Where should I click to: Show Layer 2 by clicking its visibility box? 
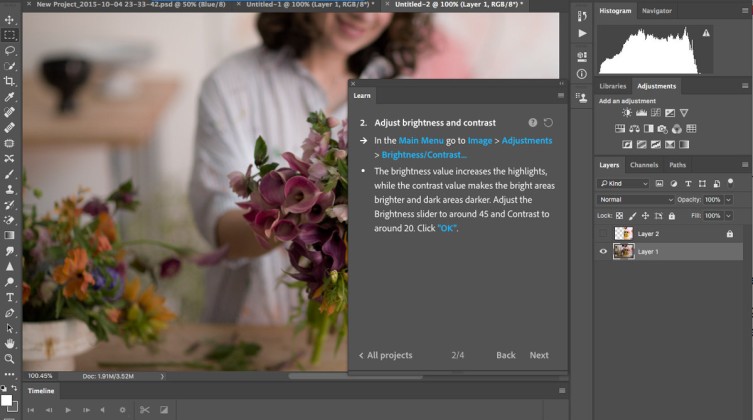click(603, 233)
